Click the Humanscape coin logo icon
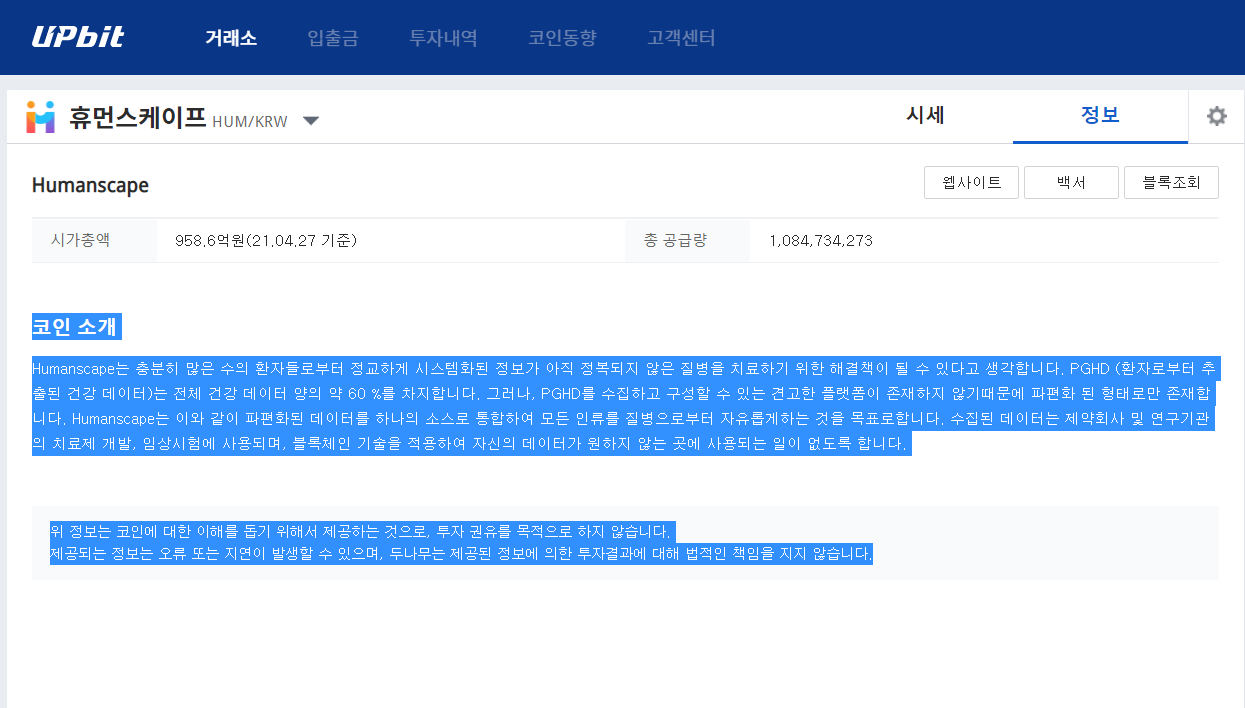1245x708 pixels. point(41,117)
